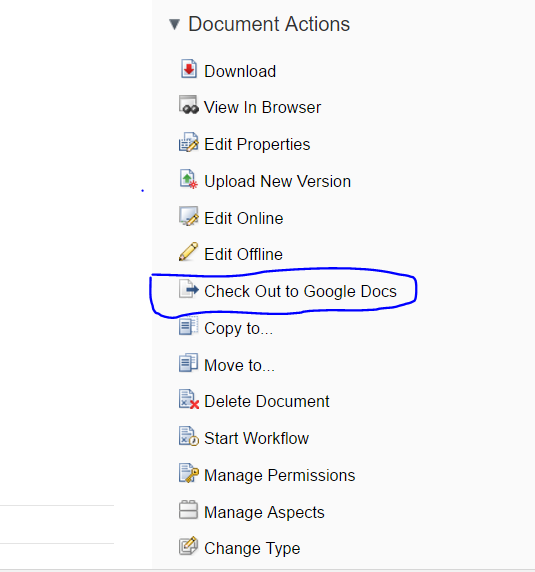This screenshot has height=572, width=535.
Task: Click the View In Browser binoculars icon
Action: click(189, 105)
